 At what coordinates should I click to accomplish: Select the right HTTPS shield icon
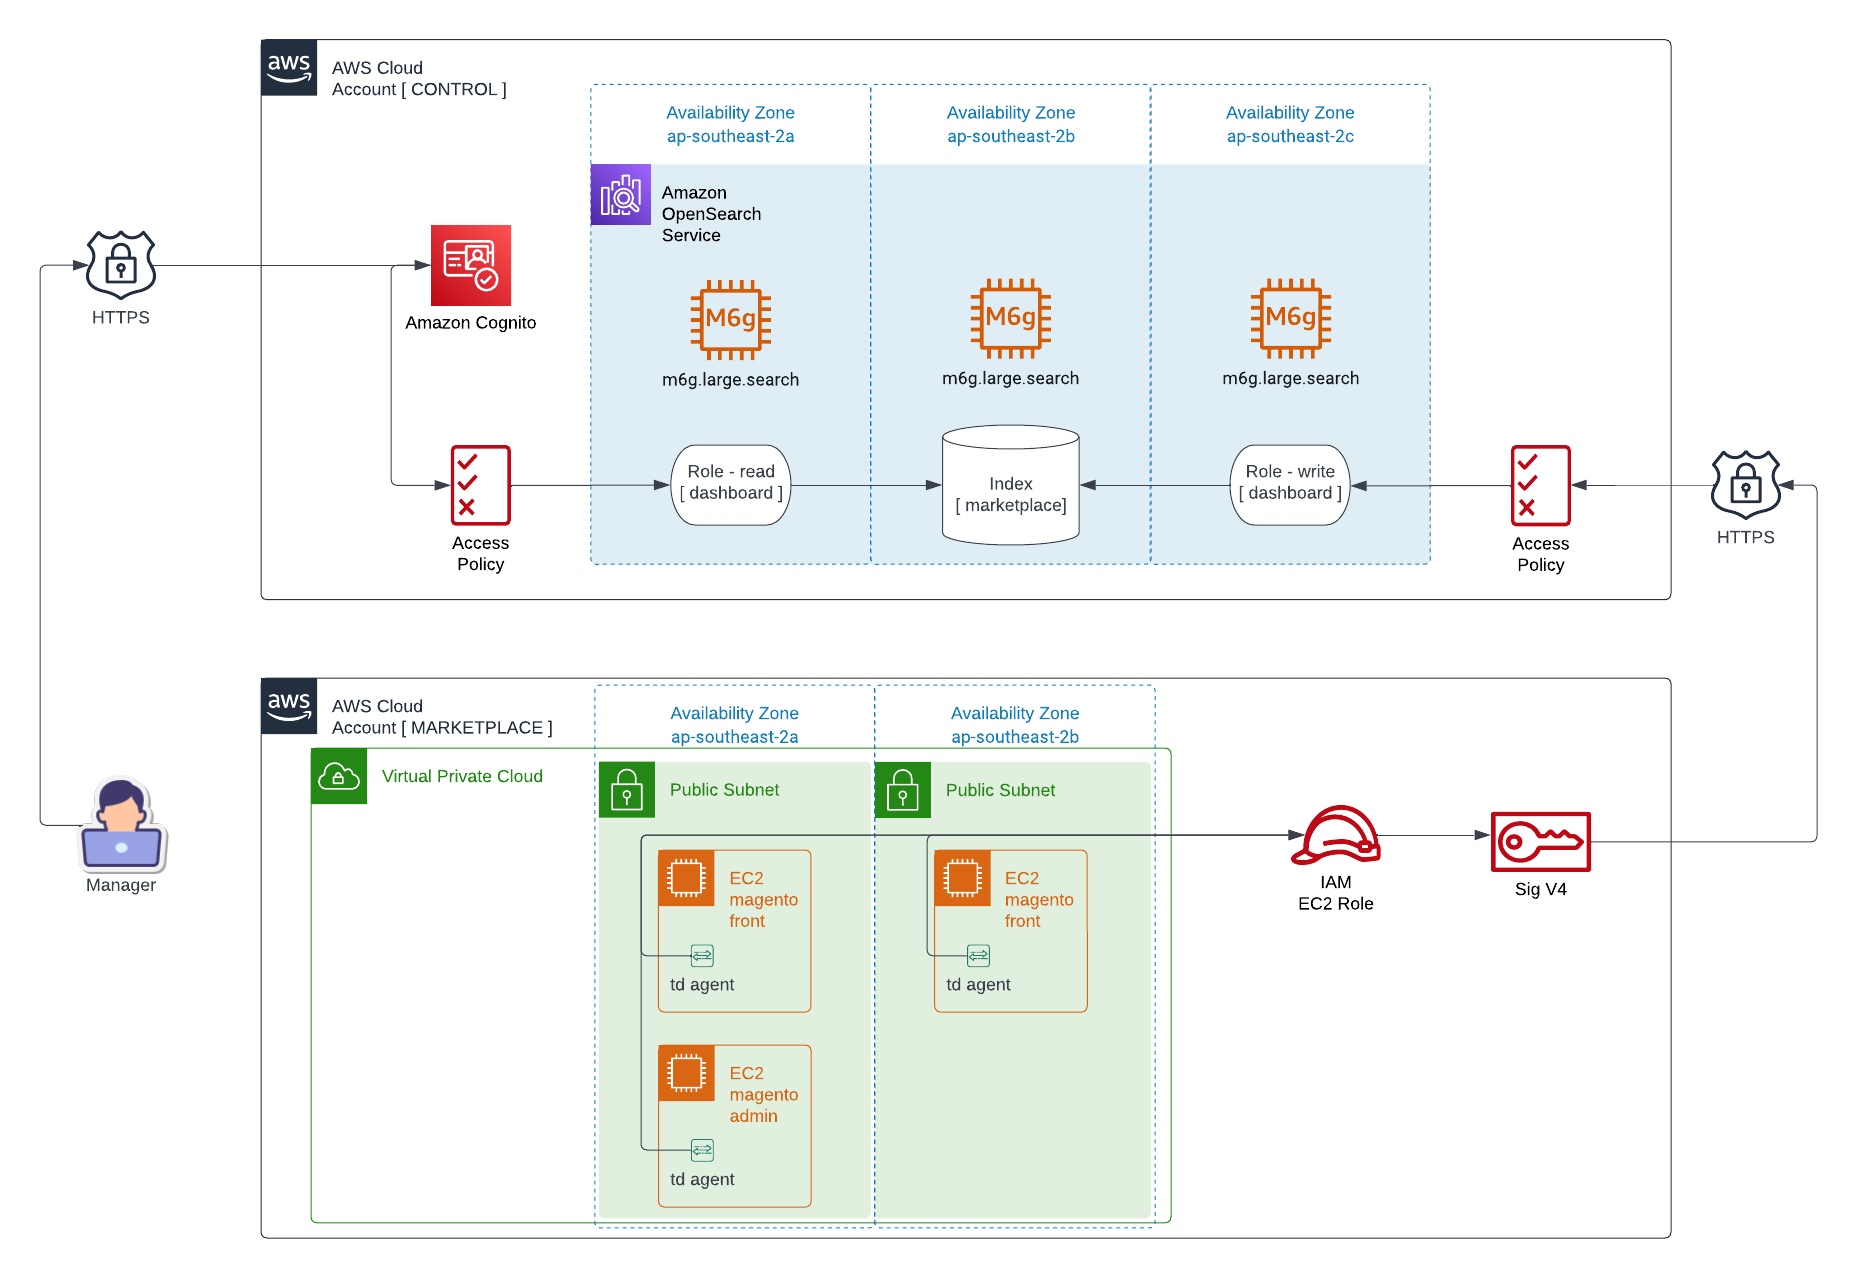[x=1745, y=485]
